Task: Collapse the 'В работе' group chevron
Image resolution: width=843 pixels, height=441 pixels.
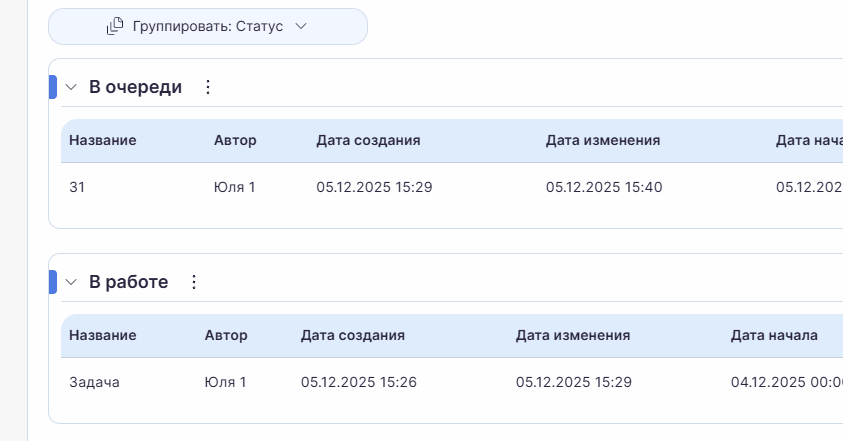Action: click(71, 282)
